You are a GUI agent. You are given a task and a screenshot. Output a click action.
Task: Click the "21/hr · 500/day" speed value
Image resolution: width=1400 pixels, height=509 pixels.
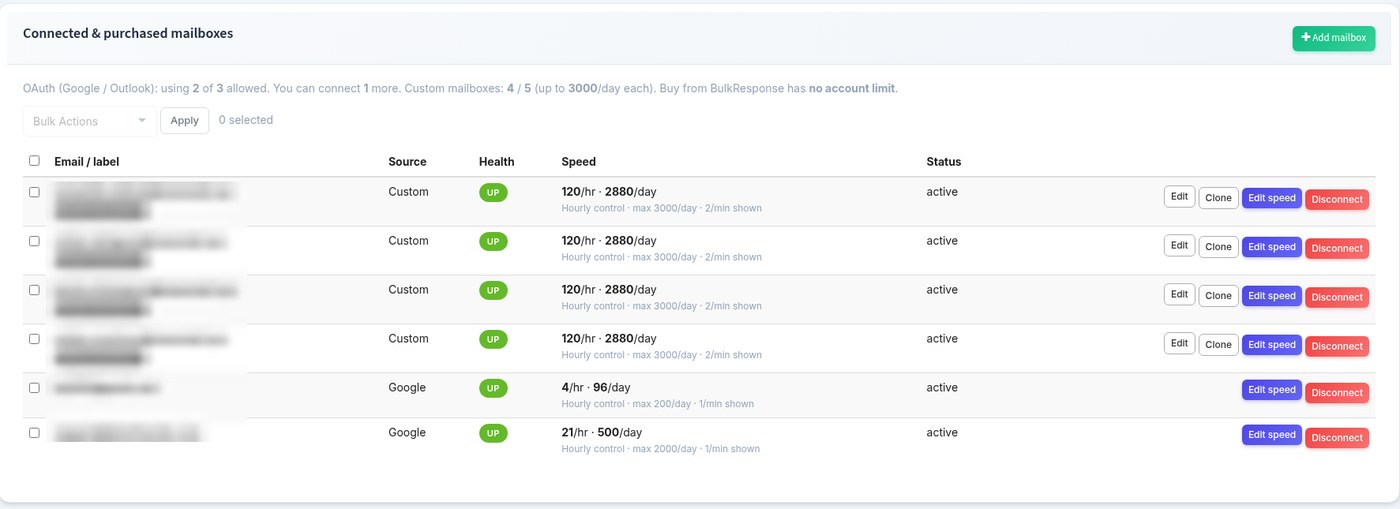pos(602,432)
